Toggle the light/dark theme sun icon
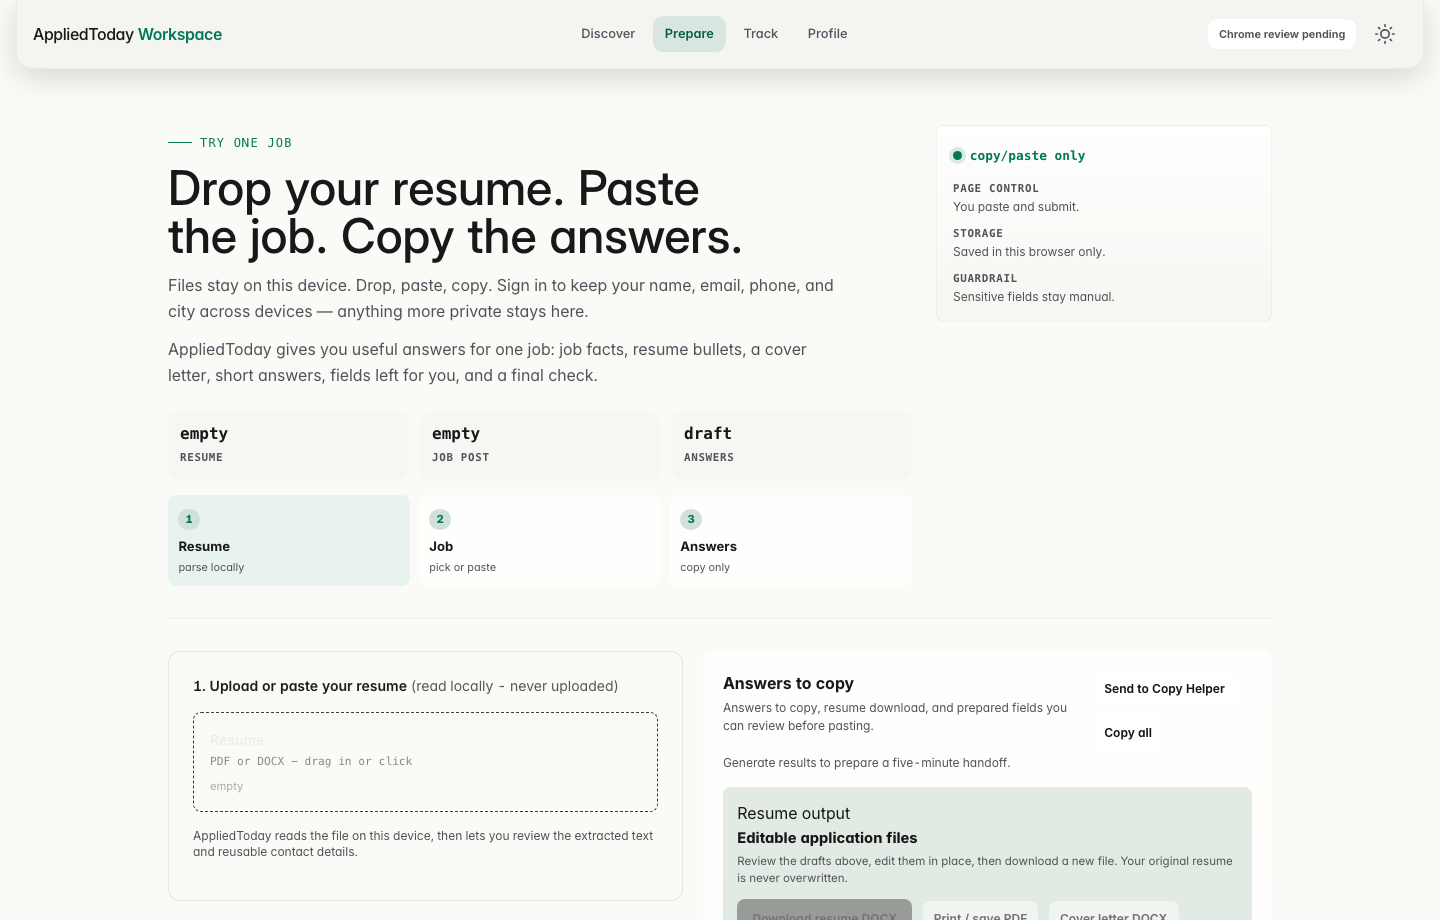1440x920 pixels. coord(1385,34)
